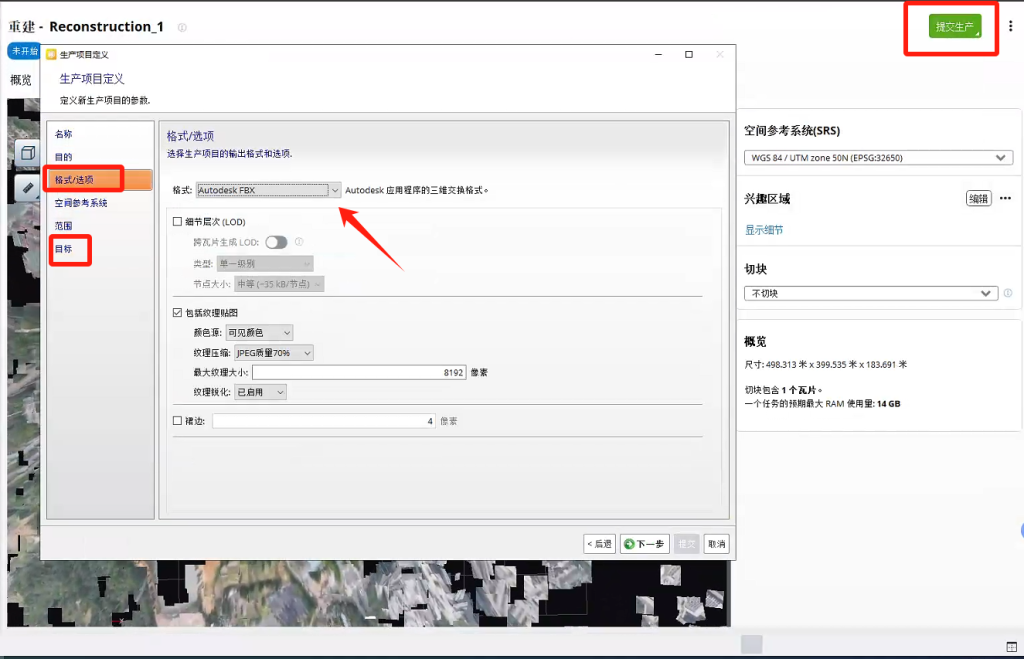Click the info icon beside 切块 dropdown

pyautogui.click(x=1008, y=293)
